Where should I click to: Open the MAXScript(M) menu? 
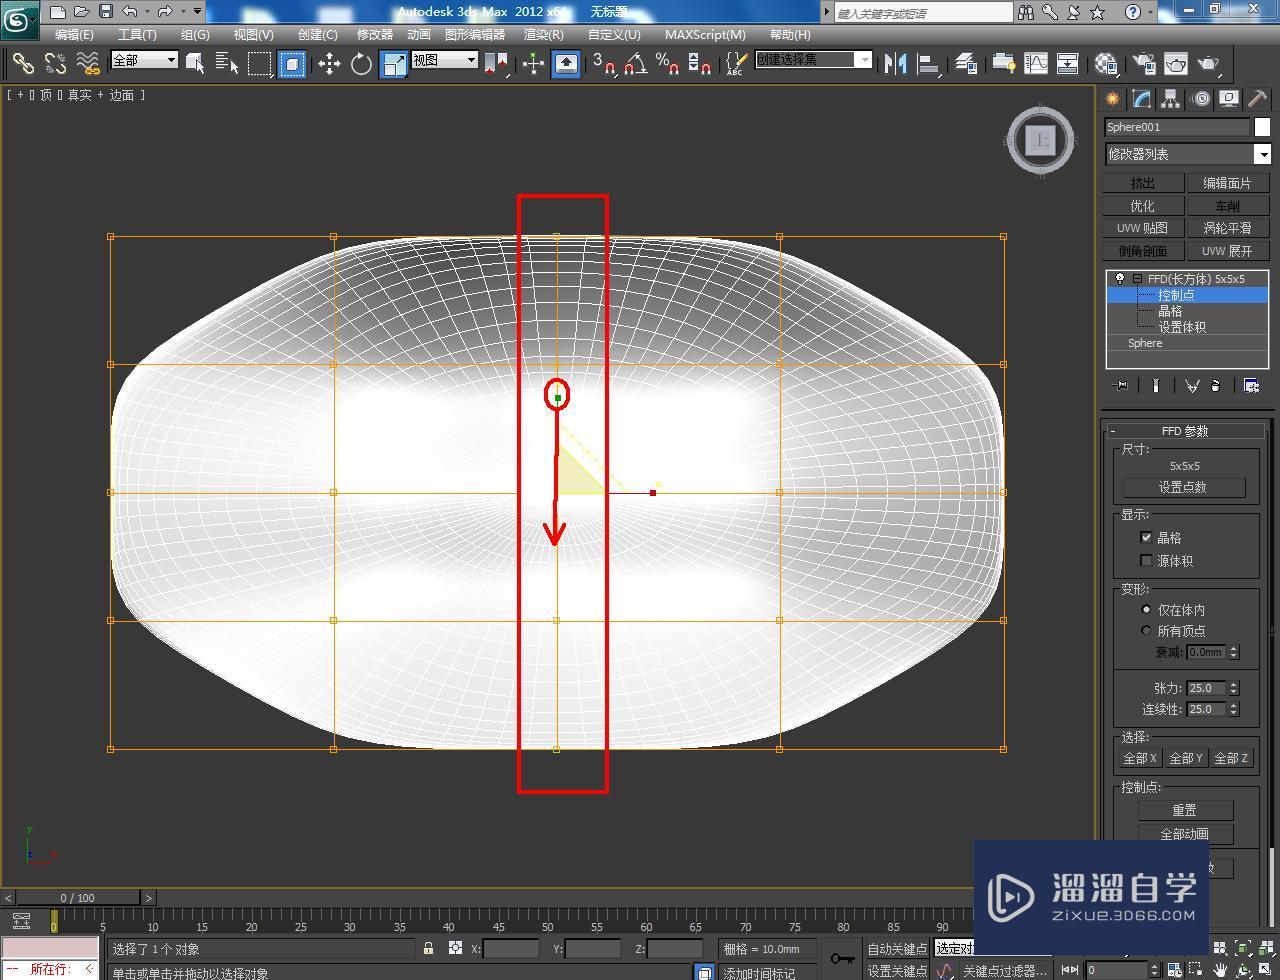(705, 34)
